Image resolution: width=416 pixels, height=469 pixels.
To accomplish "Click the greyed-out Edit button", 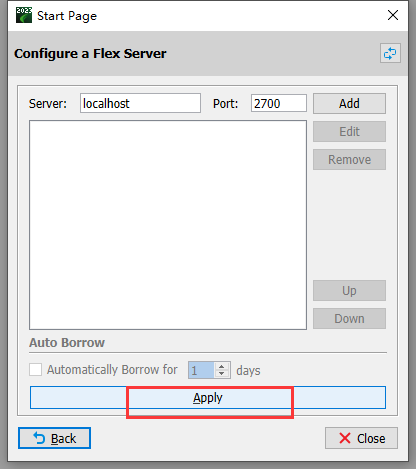I will click(349, 132).
